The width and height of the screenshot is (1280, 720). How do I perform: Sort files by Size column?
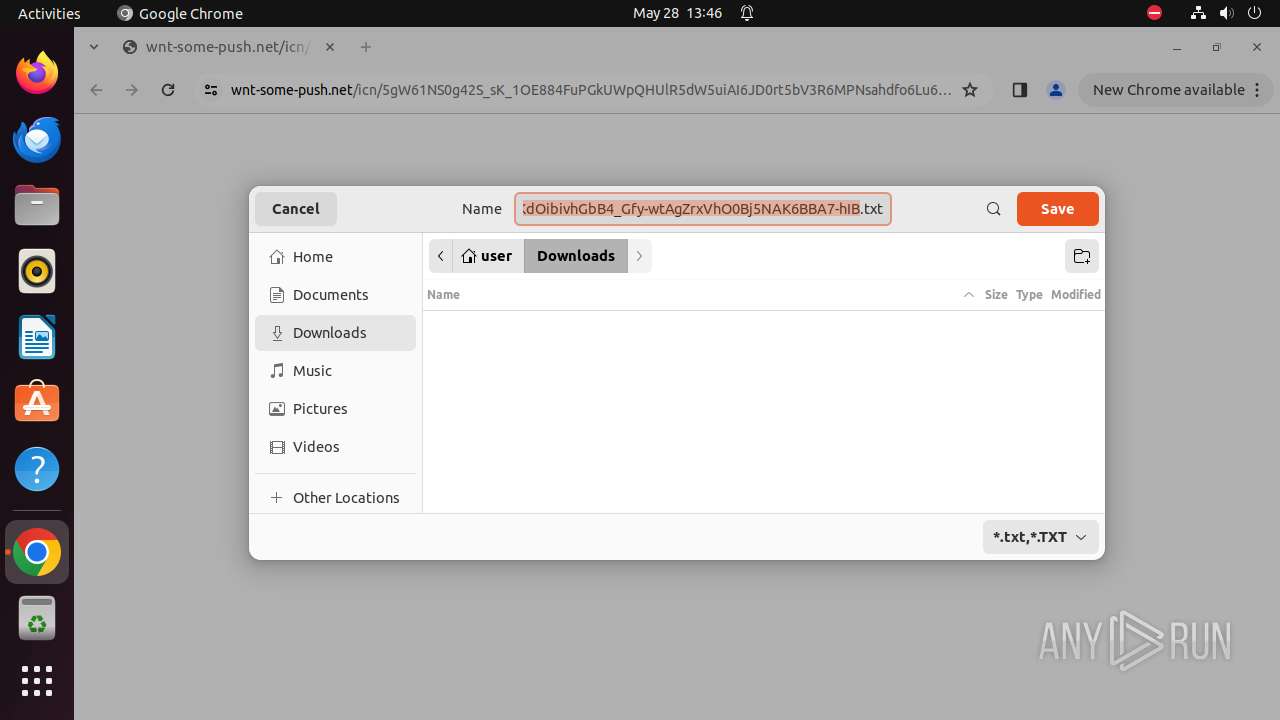pyautogui.click(x=996, y=295)
